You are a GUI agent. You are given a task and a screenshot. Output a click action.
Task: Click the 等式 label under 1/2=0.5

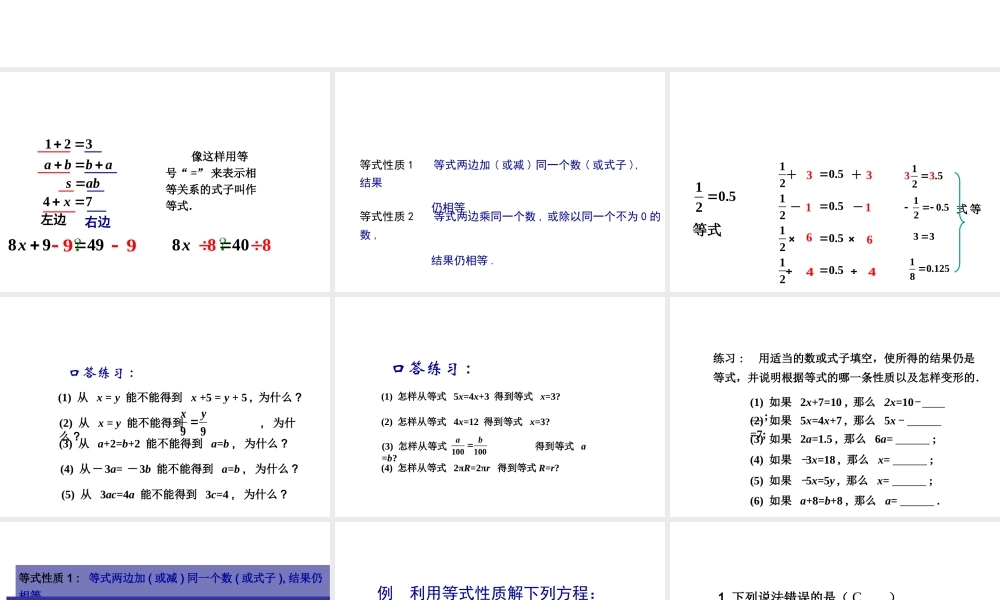tap(707, 230)
